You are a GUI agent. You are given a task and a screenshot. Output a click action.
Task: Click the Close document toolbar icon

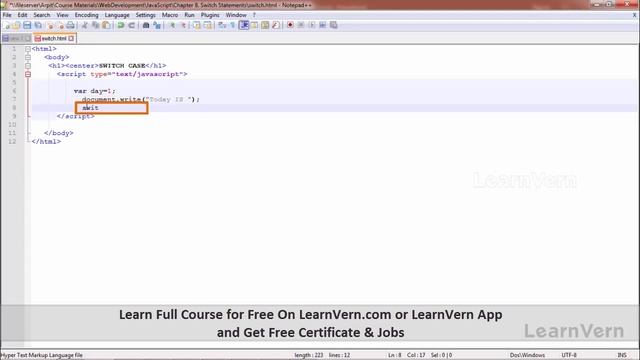(x=50, y=25)
